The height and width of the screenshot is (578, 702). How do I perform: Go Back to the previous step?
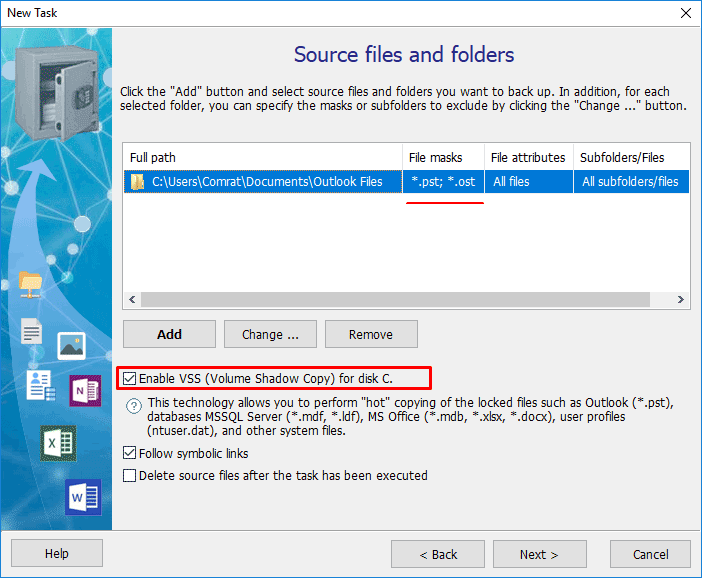coord(438,554)
